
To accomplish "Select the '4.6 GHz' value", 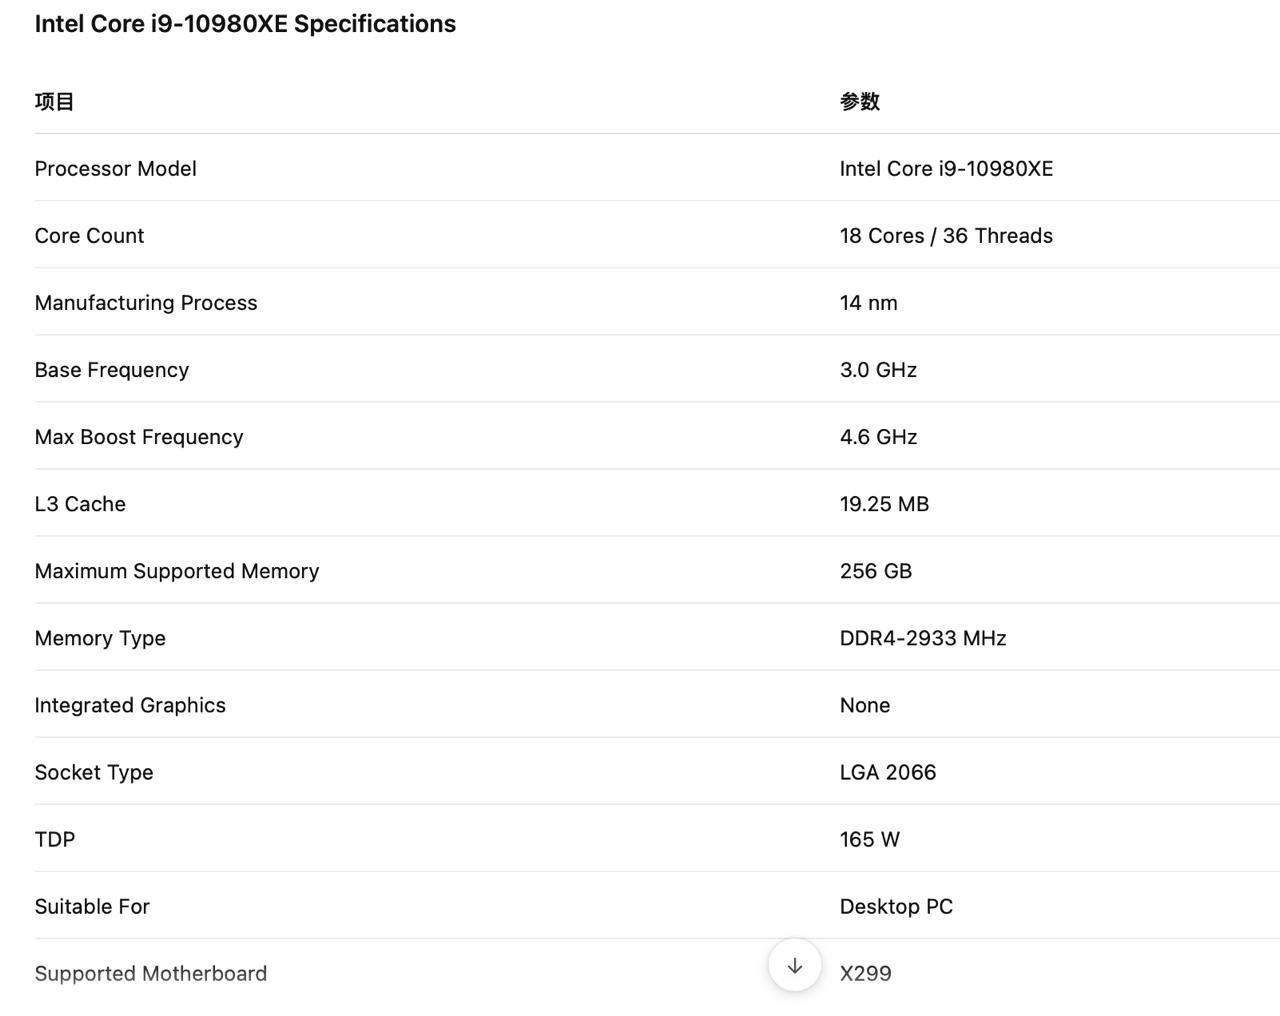I will pos(879,436).
